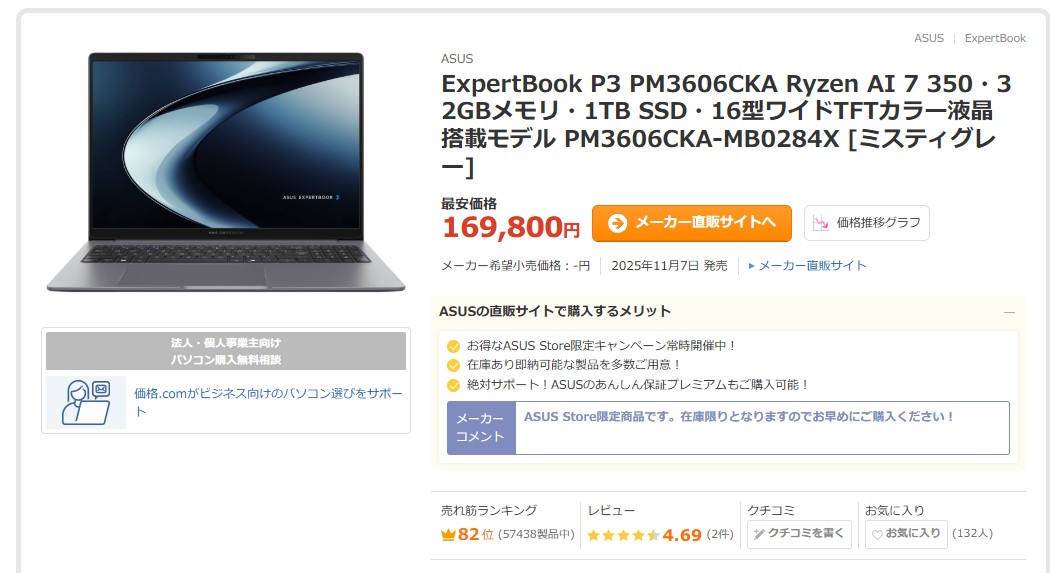Click the review star rating icons
Screen dimensions: 1050x573
pos(623,535)
